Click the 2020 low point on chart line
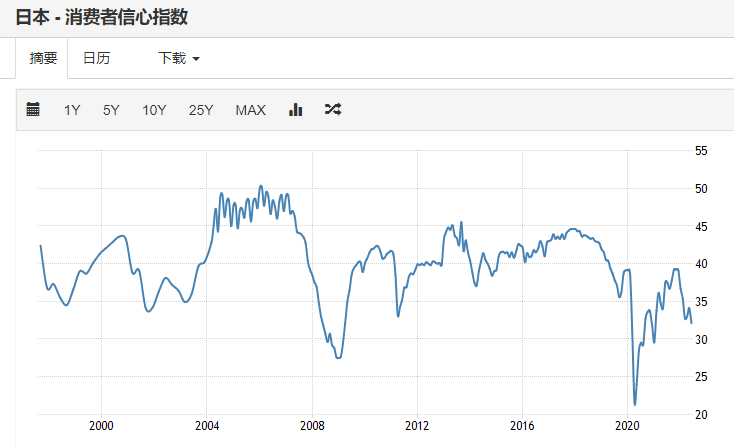 click(x=635, y=404)
